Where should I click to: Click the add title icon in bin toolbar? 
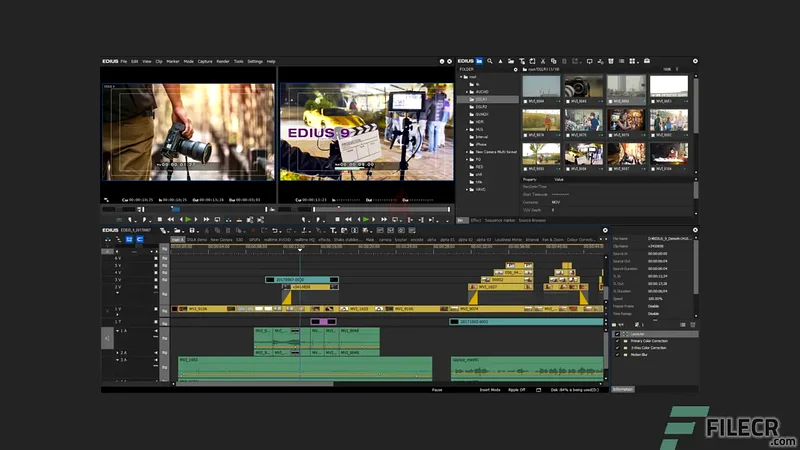click(x=522, y=61)
